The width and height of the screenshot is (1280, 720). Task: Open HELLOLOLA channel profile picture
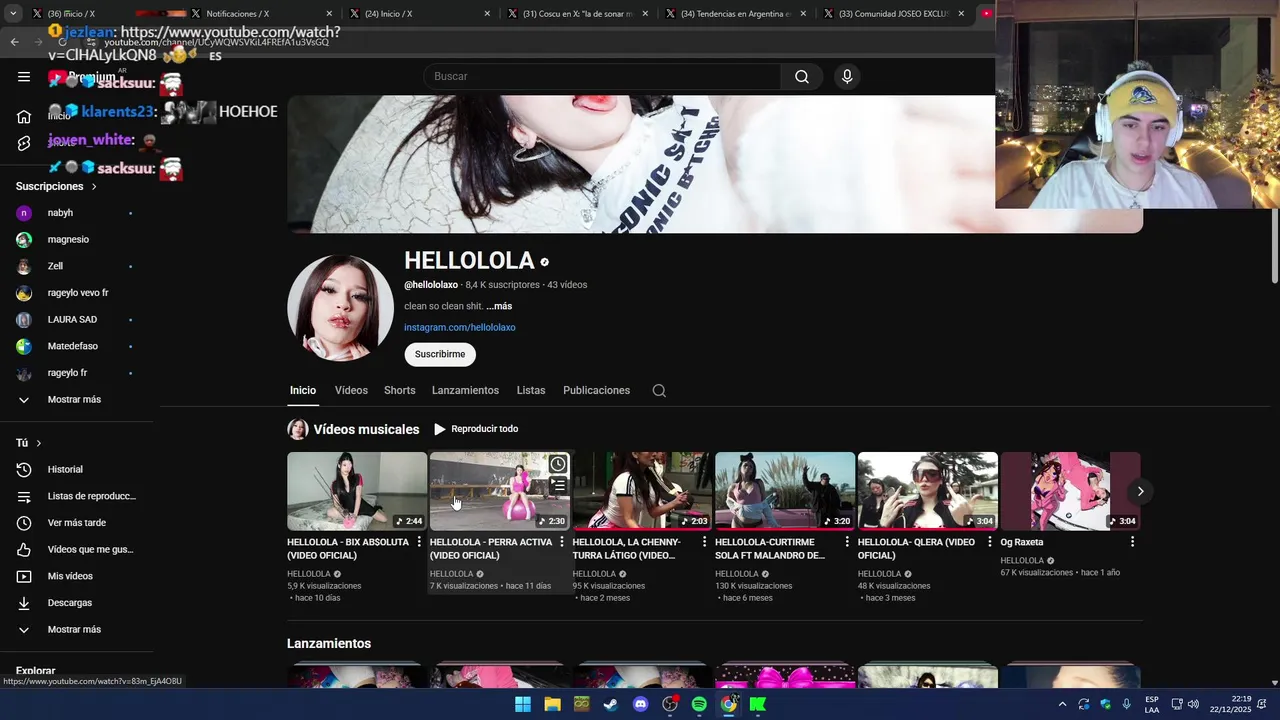click(x=340, y=308)
